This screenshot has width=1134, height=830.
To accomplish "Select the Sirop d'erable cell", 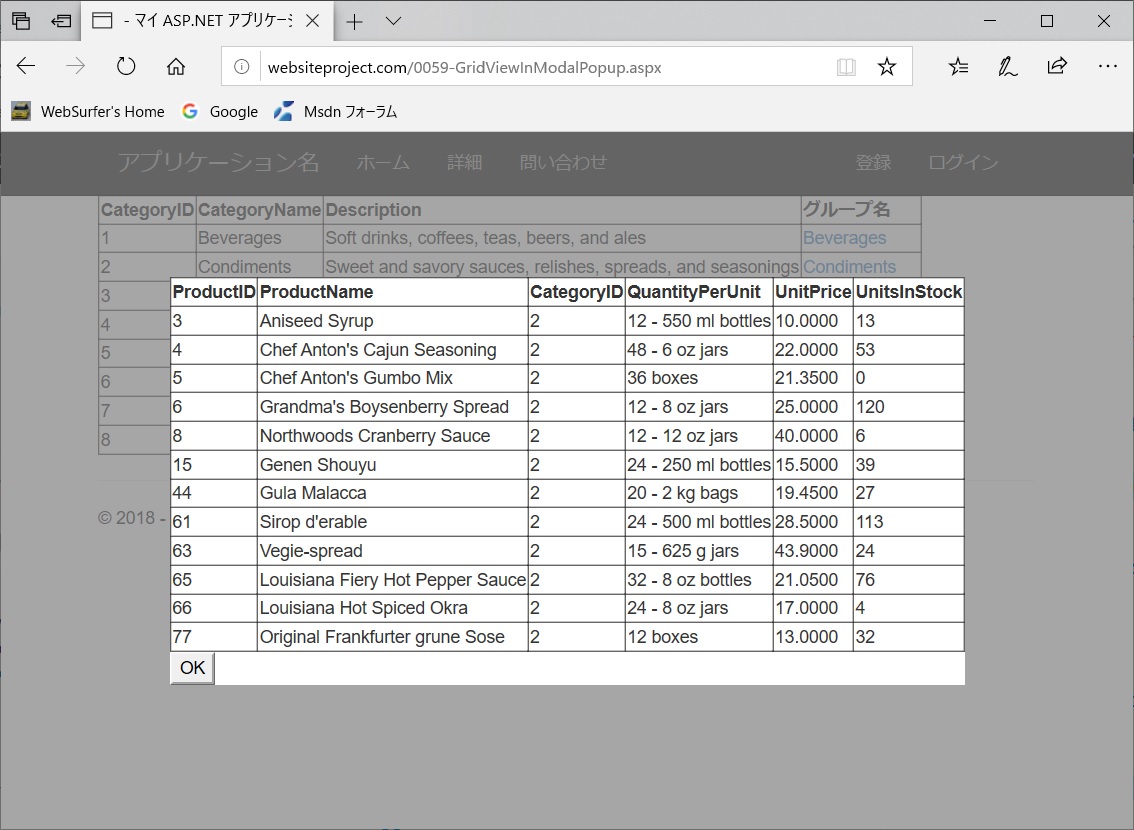I will (393, 522).
